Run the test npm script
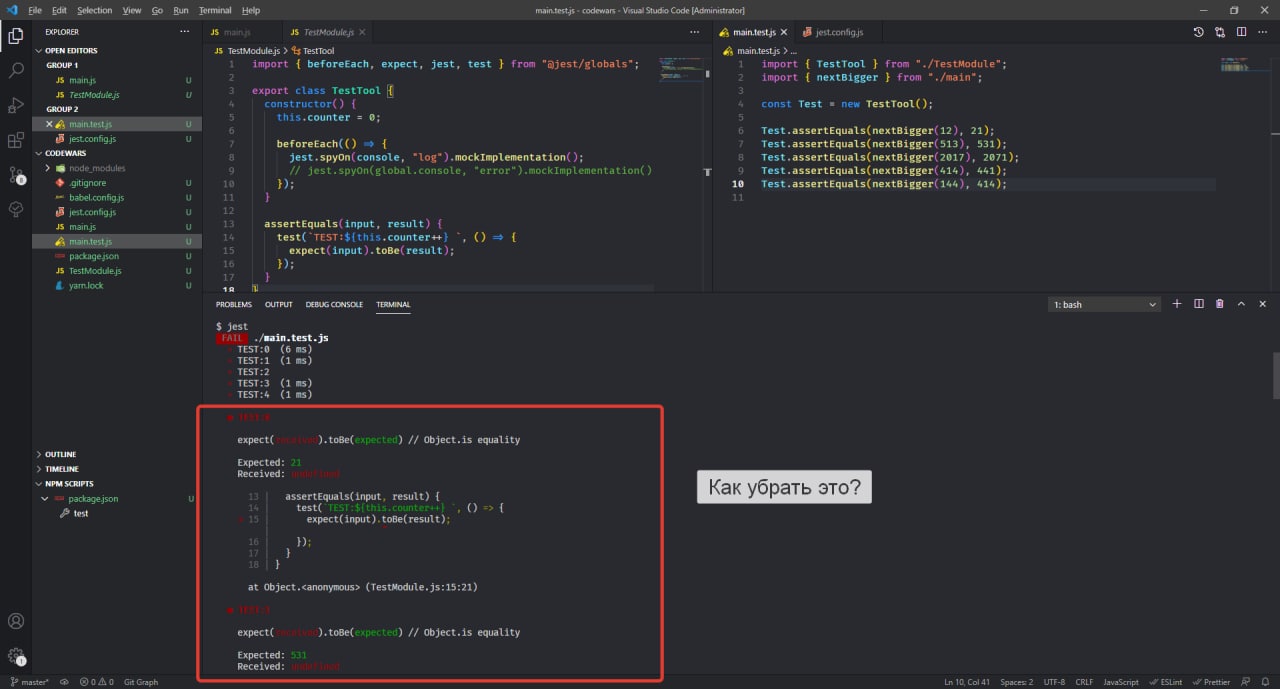 click(x=81, y=513)
